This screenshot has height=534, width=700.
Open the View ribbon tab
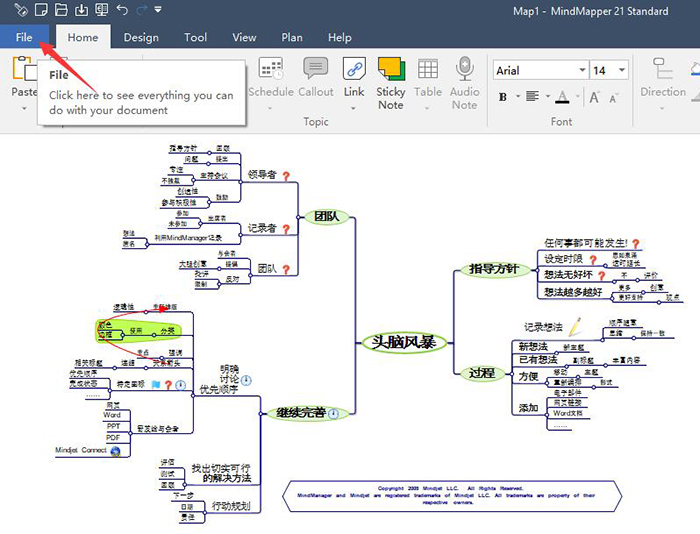point(244,38)
